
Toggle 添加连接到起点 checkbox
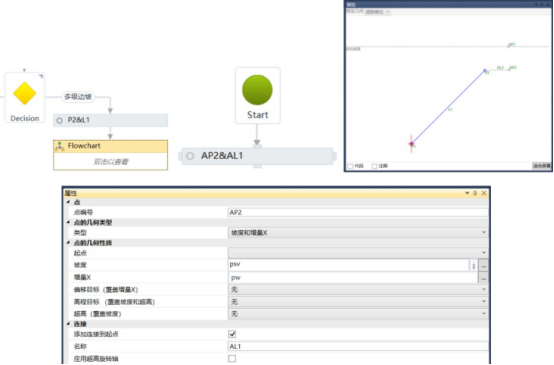(232, 334)
